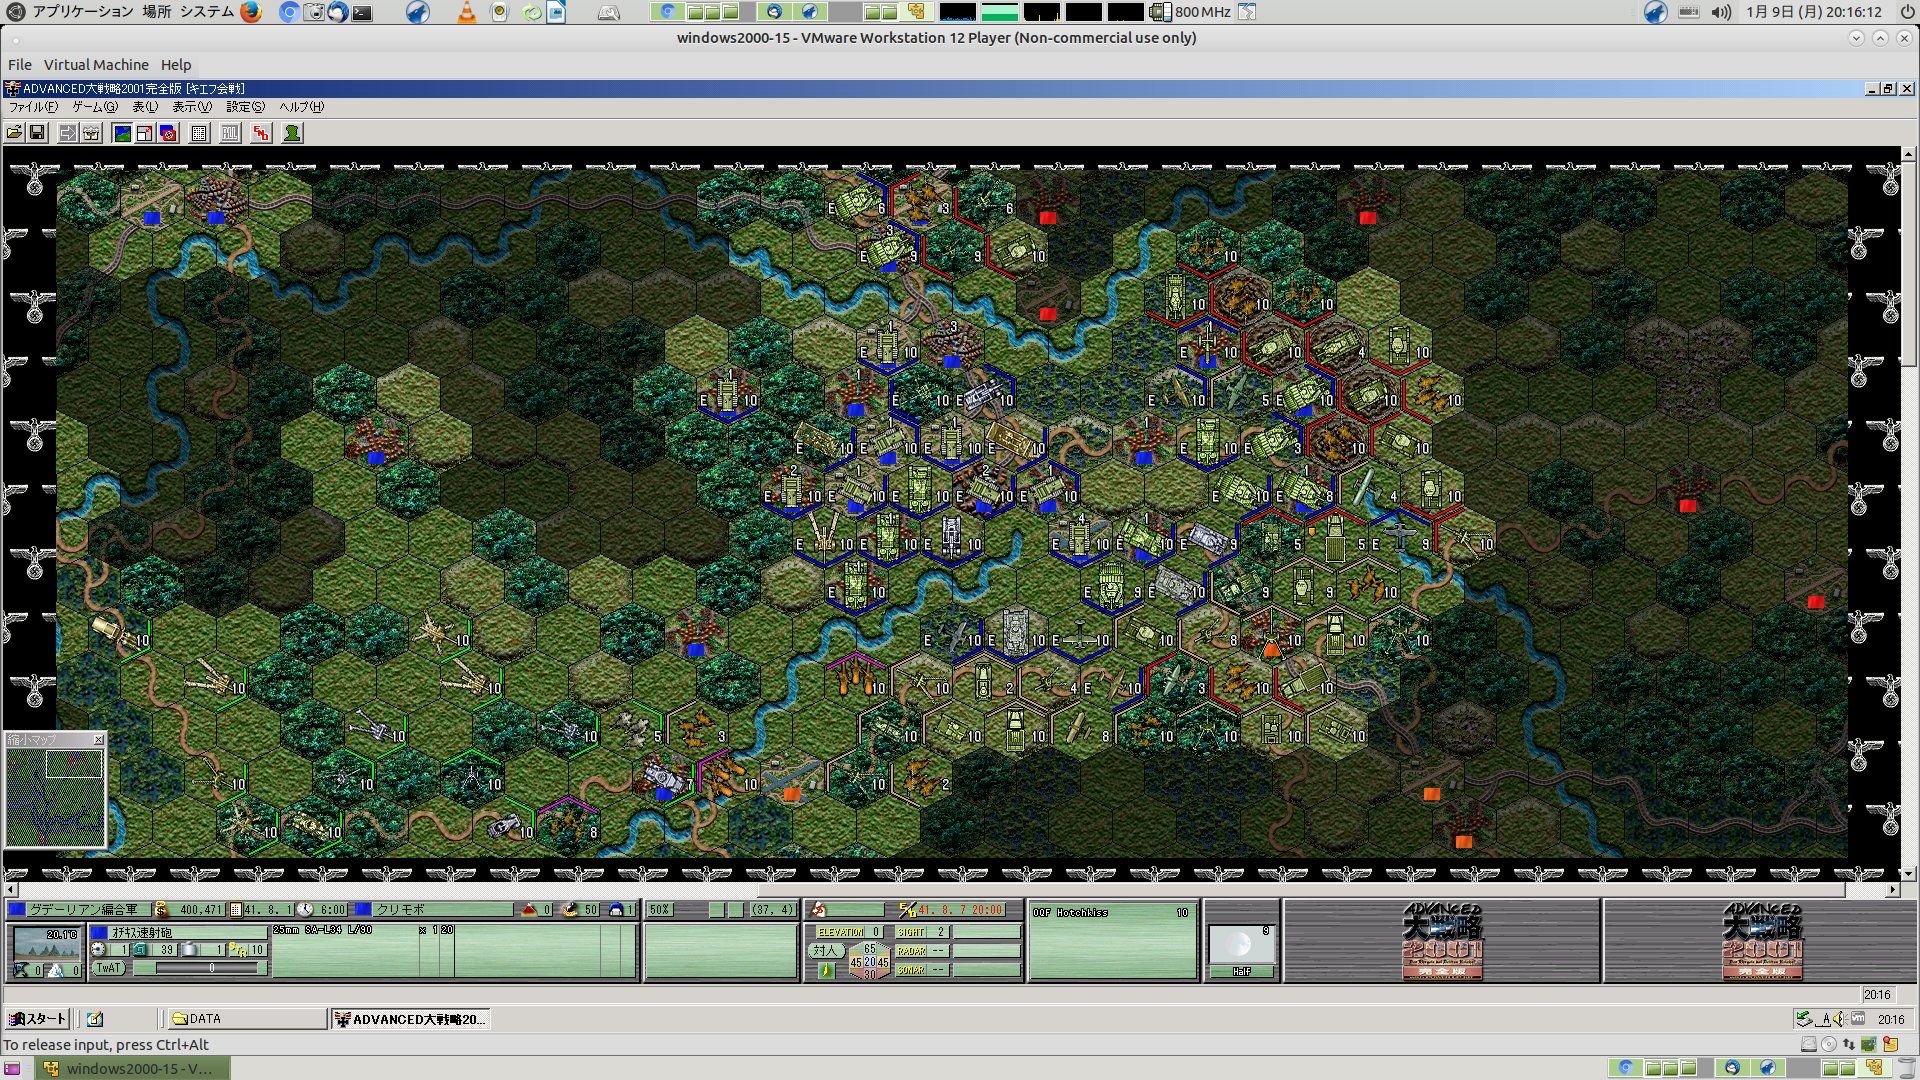Click the vertical scrollbar up arrow

click(1909, 155)
